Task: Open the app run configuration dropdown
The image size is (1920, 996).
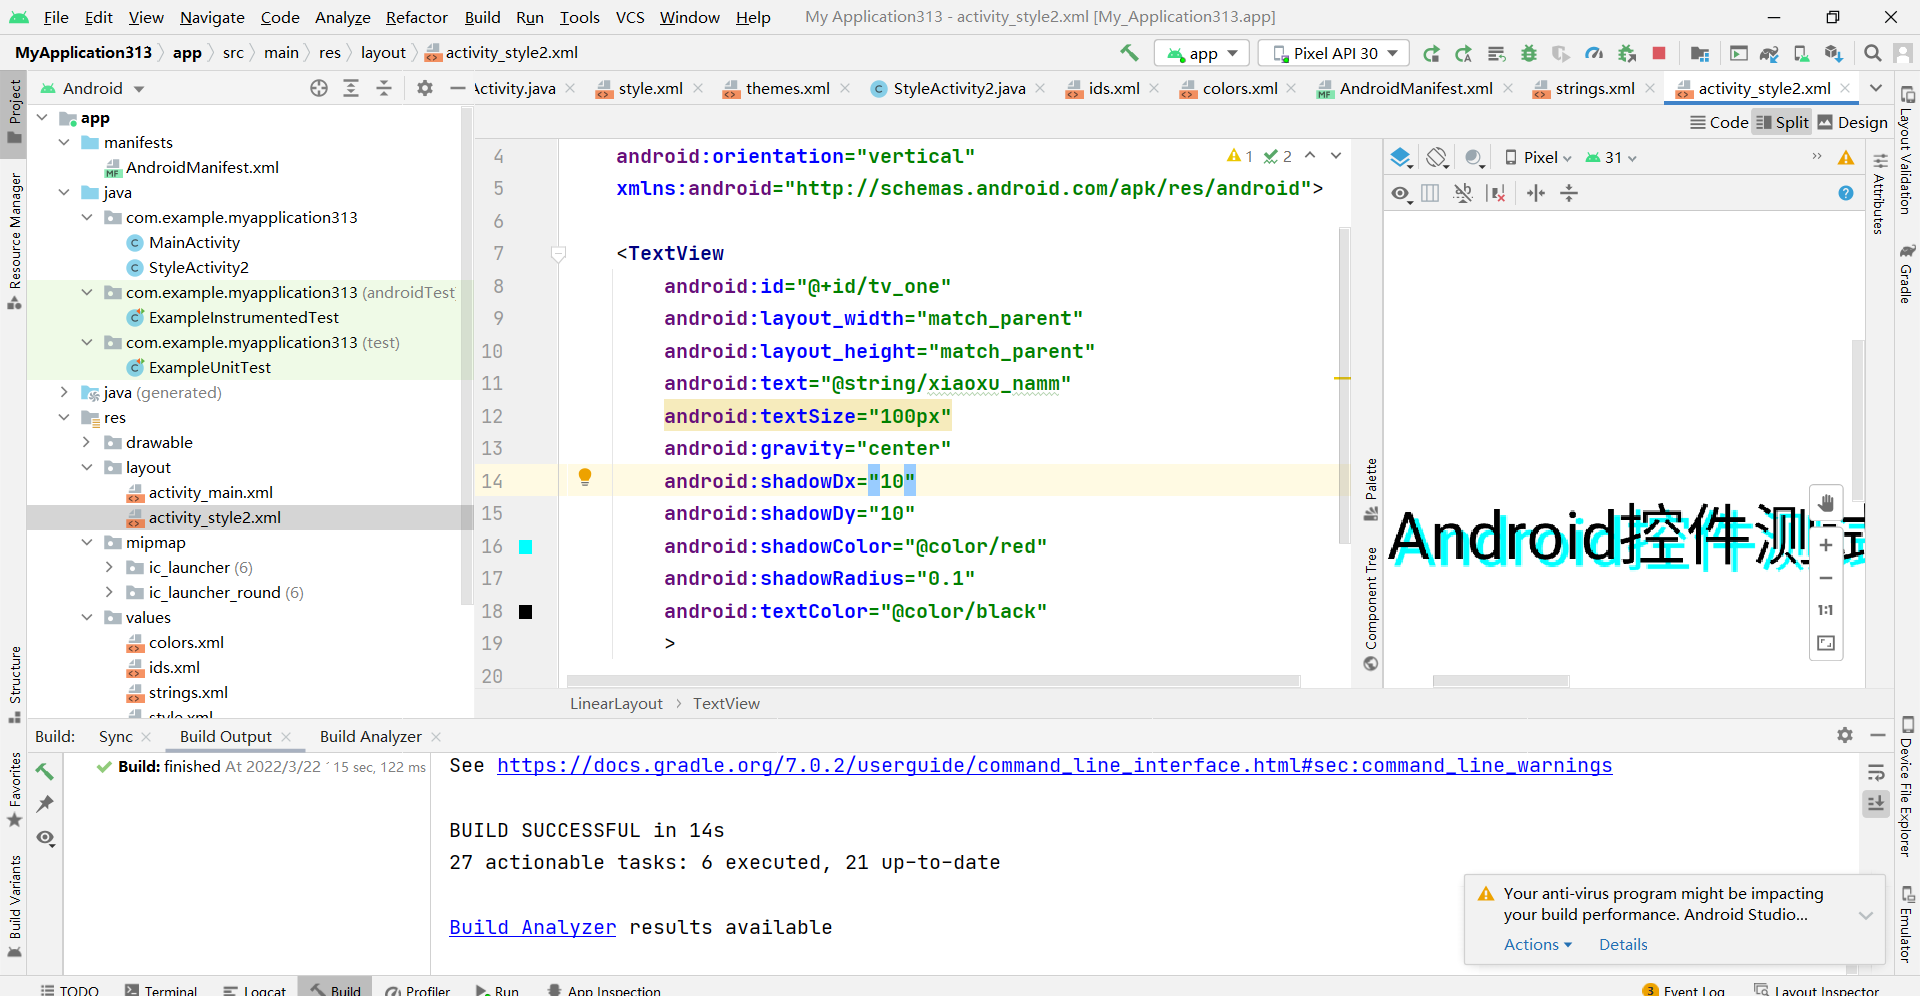Action: pos(1201,53)
